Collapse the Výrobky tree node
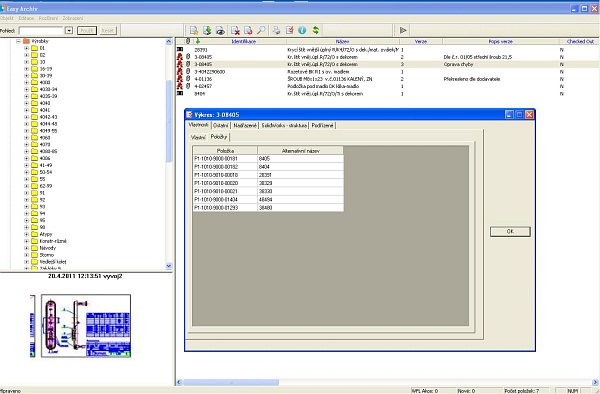Image resolution: width=600 pixels, height=394 pixels. 18,41
